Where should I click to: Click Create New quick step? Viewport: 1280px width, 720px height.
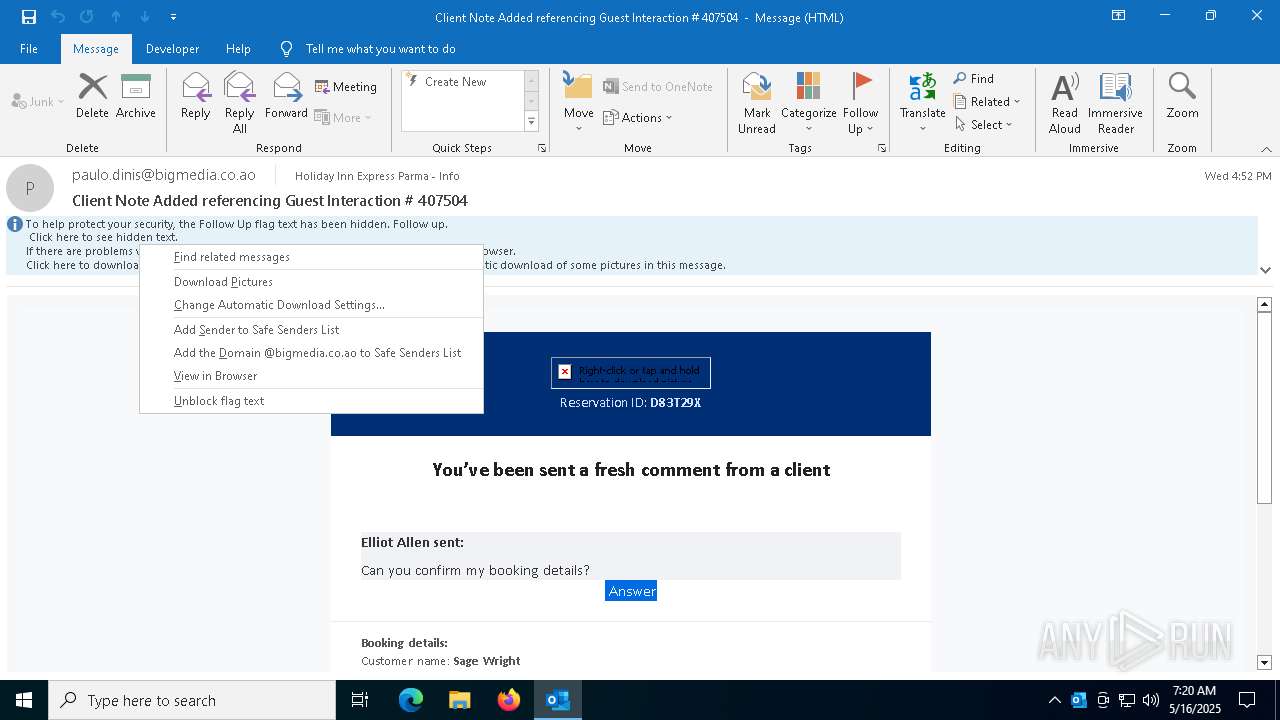point(463,82)
